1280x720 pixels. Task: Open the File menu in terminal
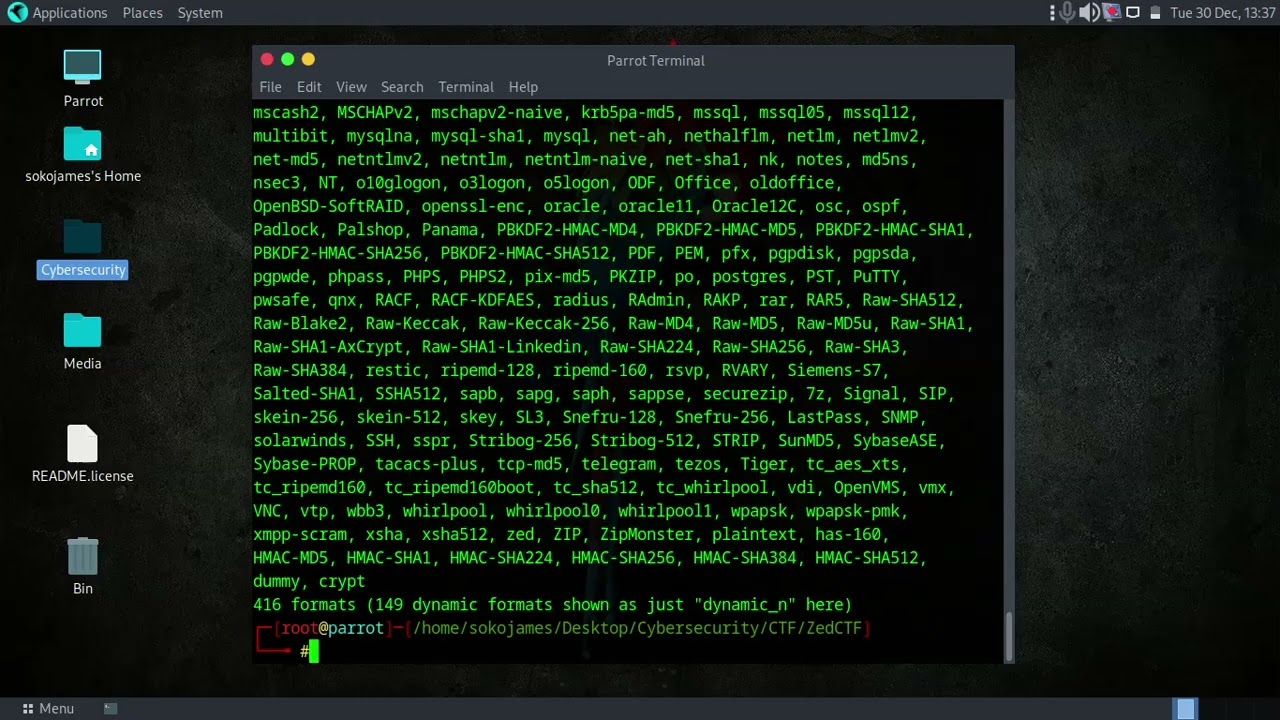[270, 87]
